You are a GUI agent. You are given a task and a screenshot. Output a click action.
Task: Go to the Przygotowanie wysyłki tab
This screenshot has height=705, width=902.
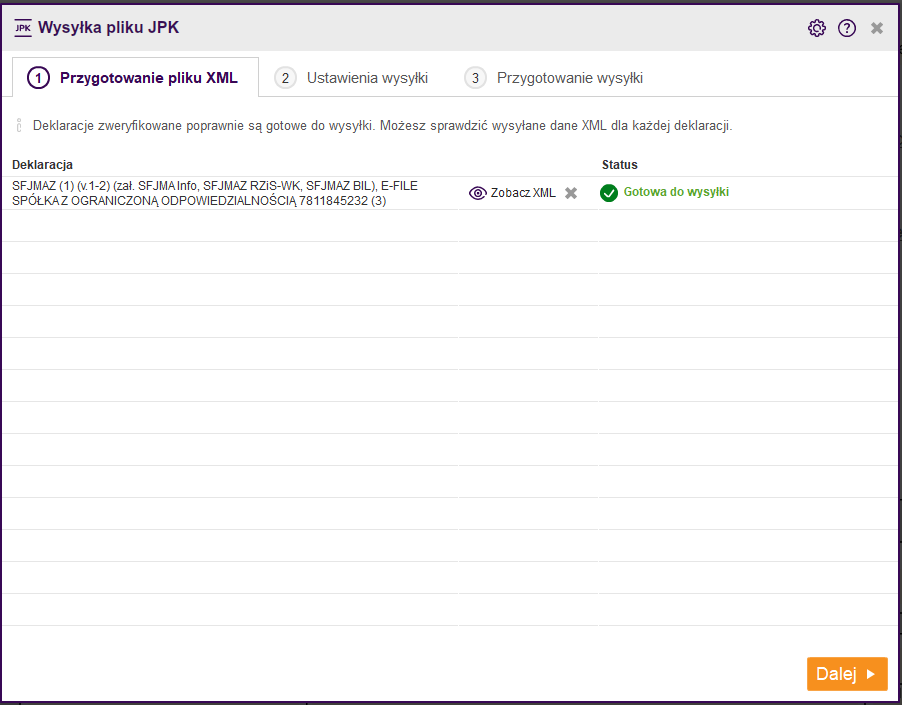(x=553, y=78)
